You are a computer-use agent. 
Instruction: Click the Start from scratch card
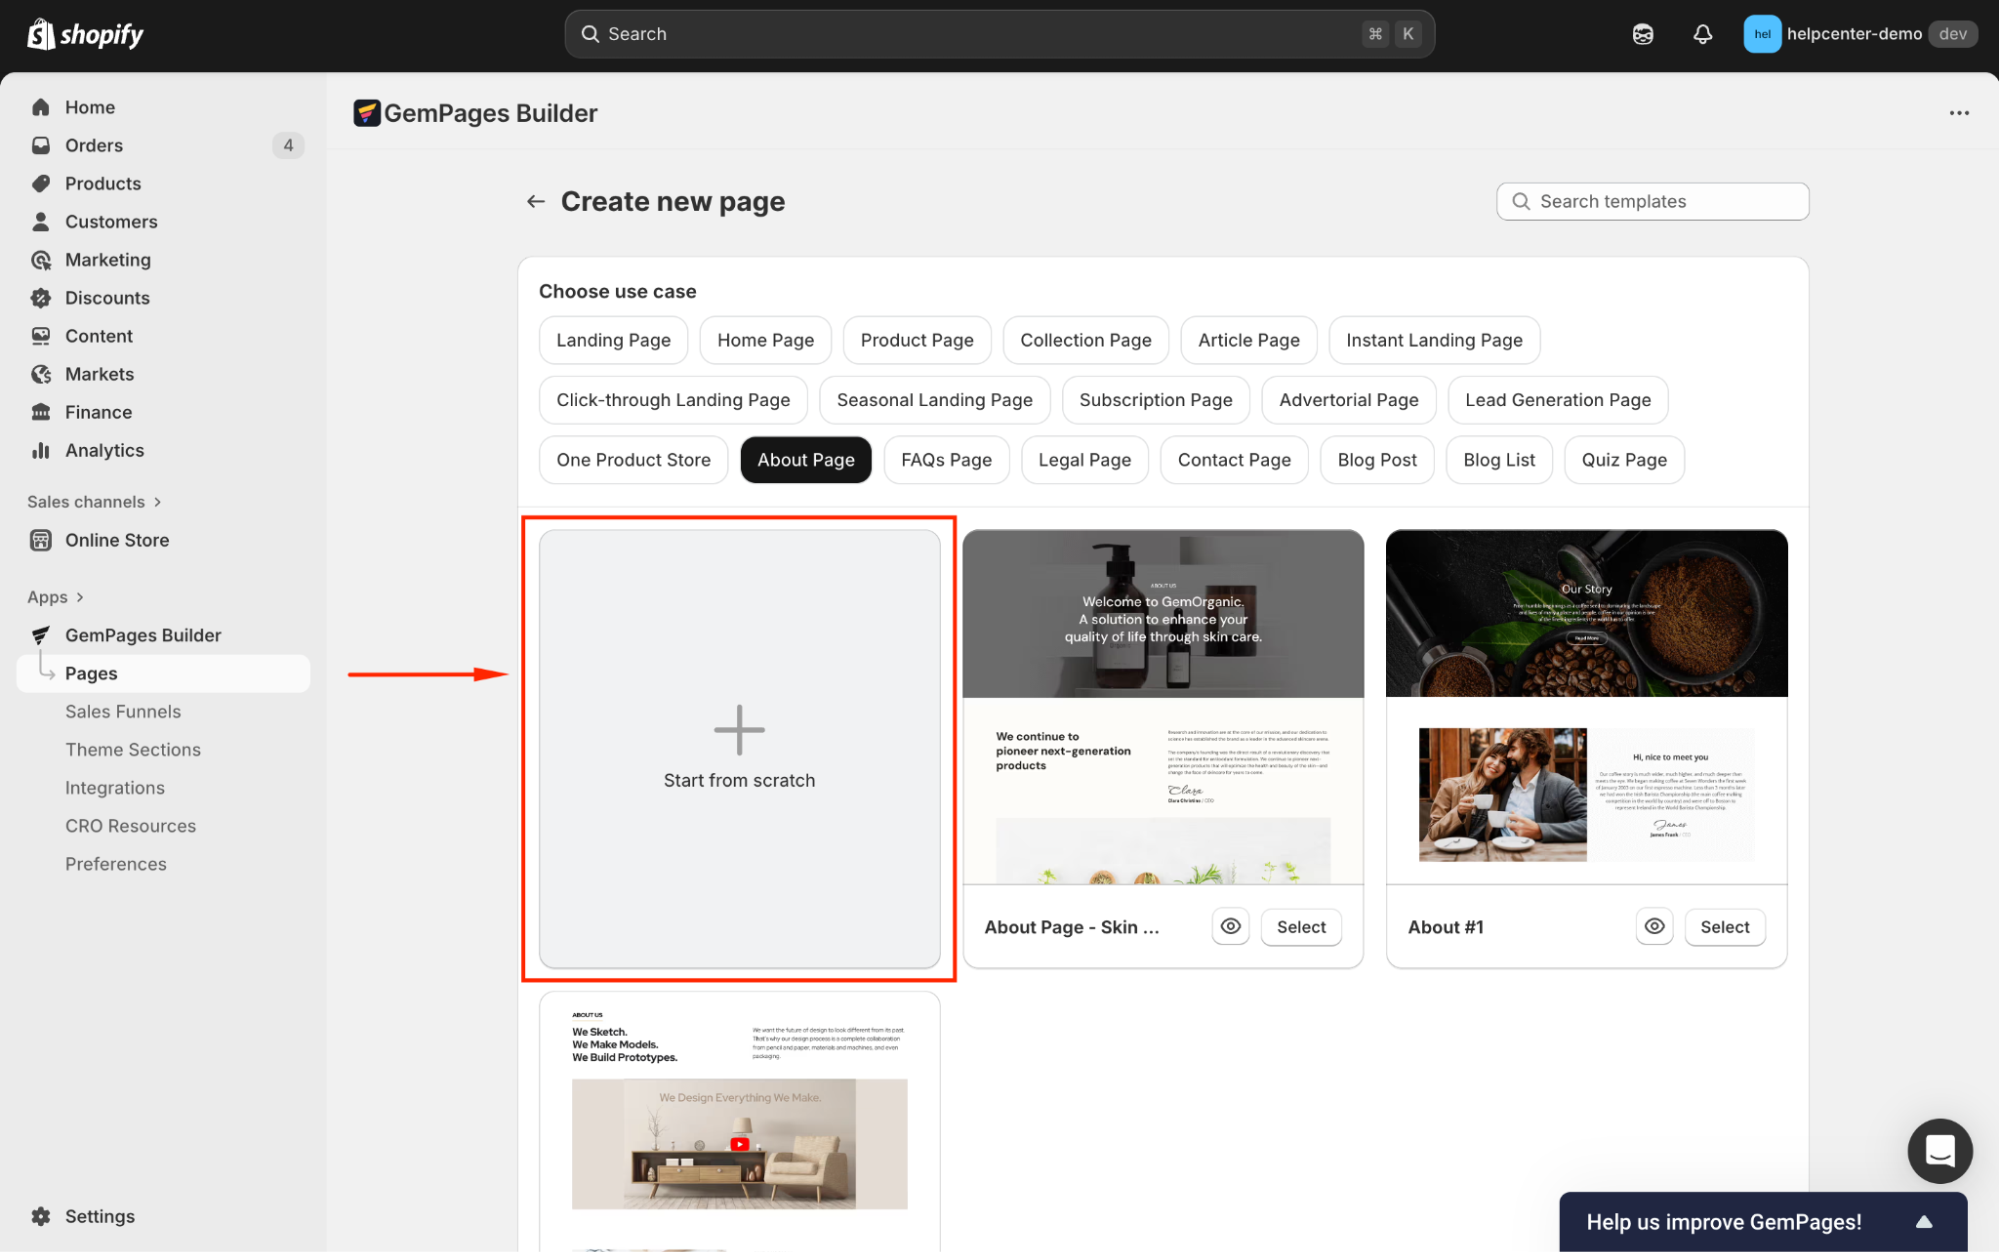pyautogui.click(x=739, y=748)
